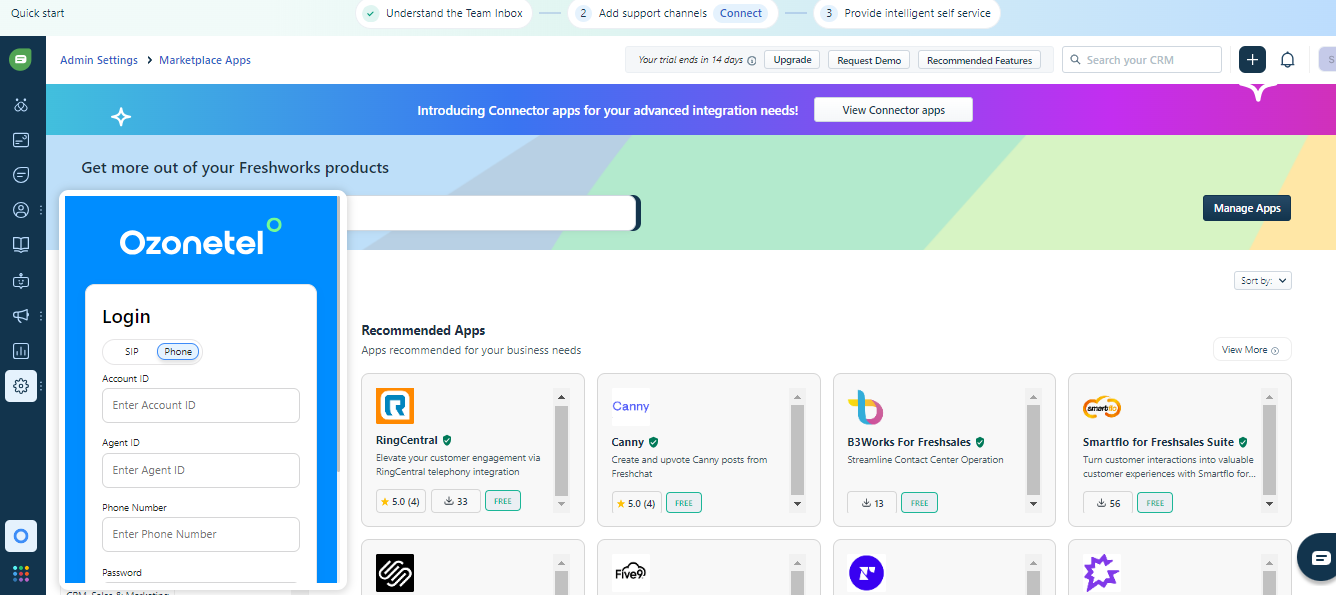
Task: Click scroll down arrow on B3Works card
Action: tap(1034, 504)
